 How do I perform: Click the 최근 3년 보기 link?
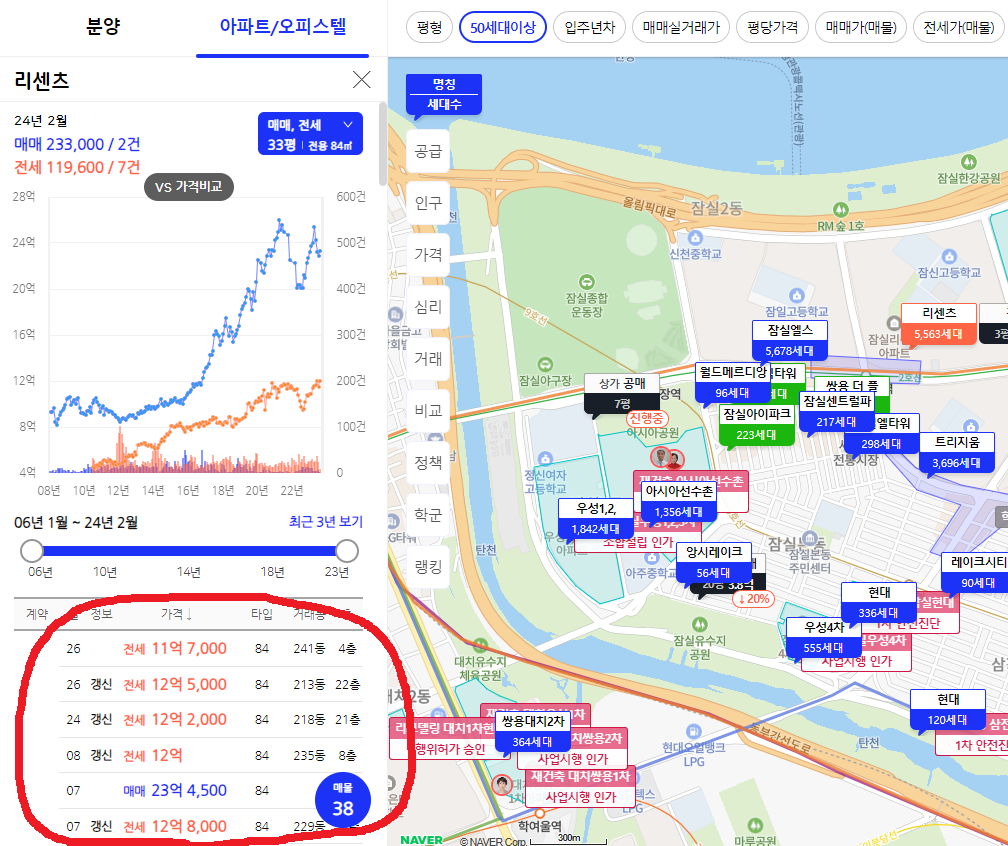326,521
